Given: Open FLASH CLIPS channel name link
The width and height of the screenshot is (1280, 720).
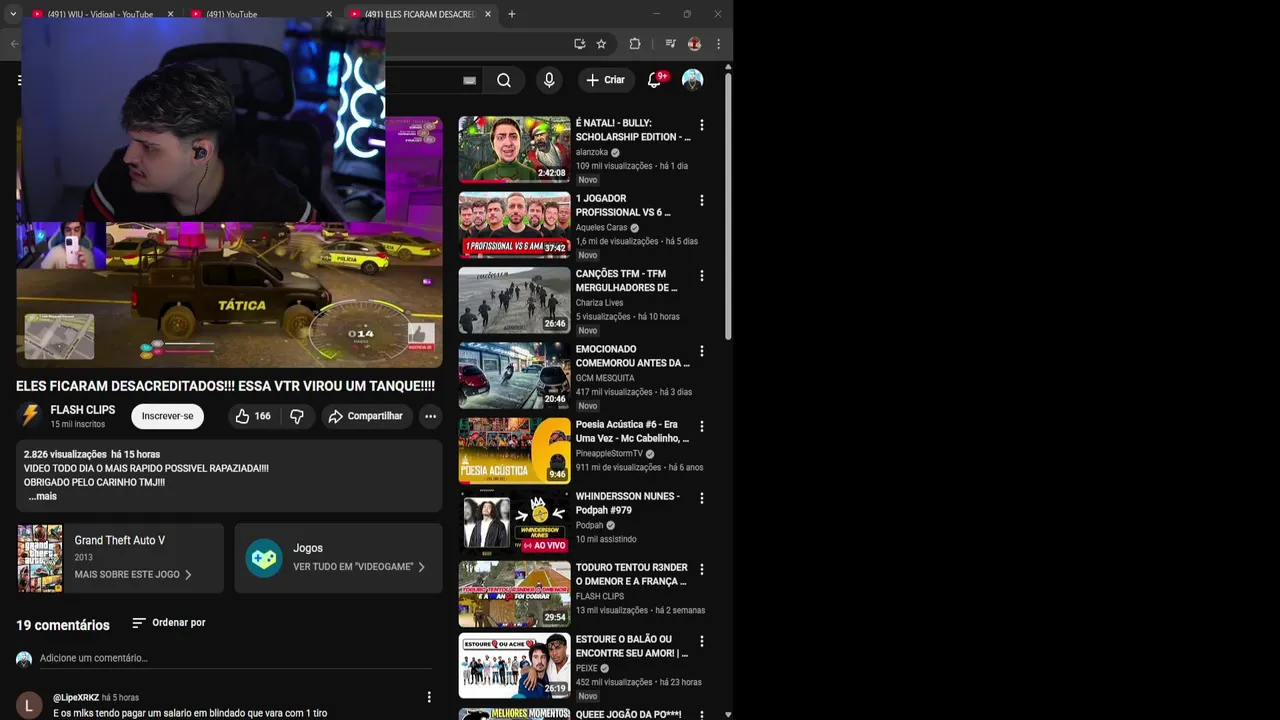Looking at the screenshot, I should pos(83,410).
